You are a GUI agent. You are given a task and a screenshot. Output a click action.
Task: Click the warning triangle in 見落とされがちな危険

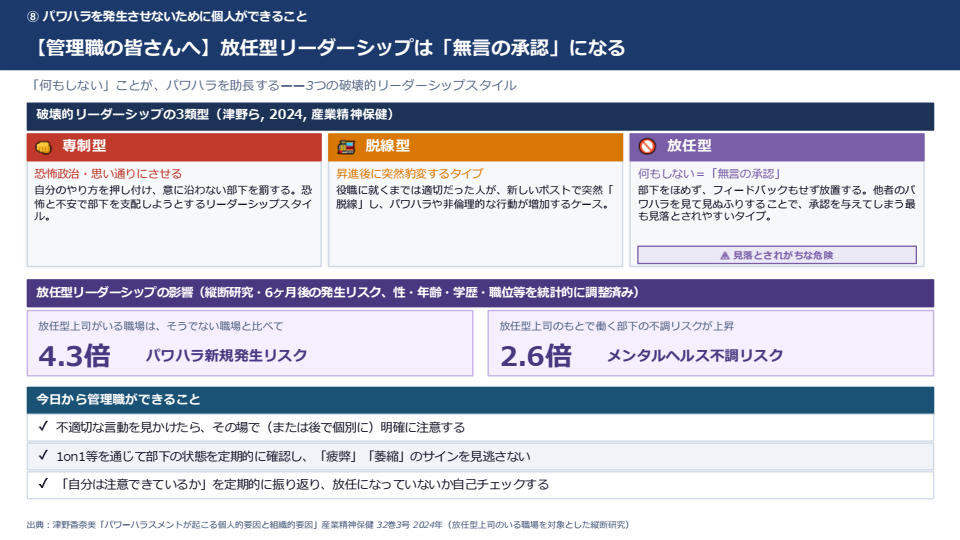[725, 255]
